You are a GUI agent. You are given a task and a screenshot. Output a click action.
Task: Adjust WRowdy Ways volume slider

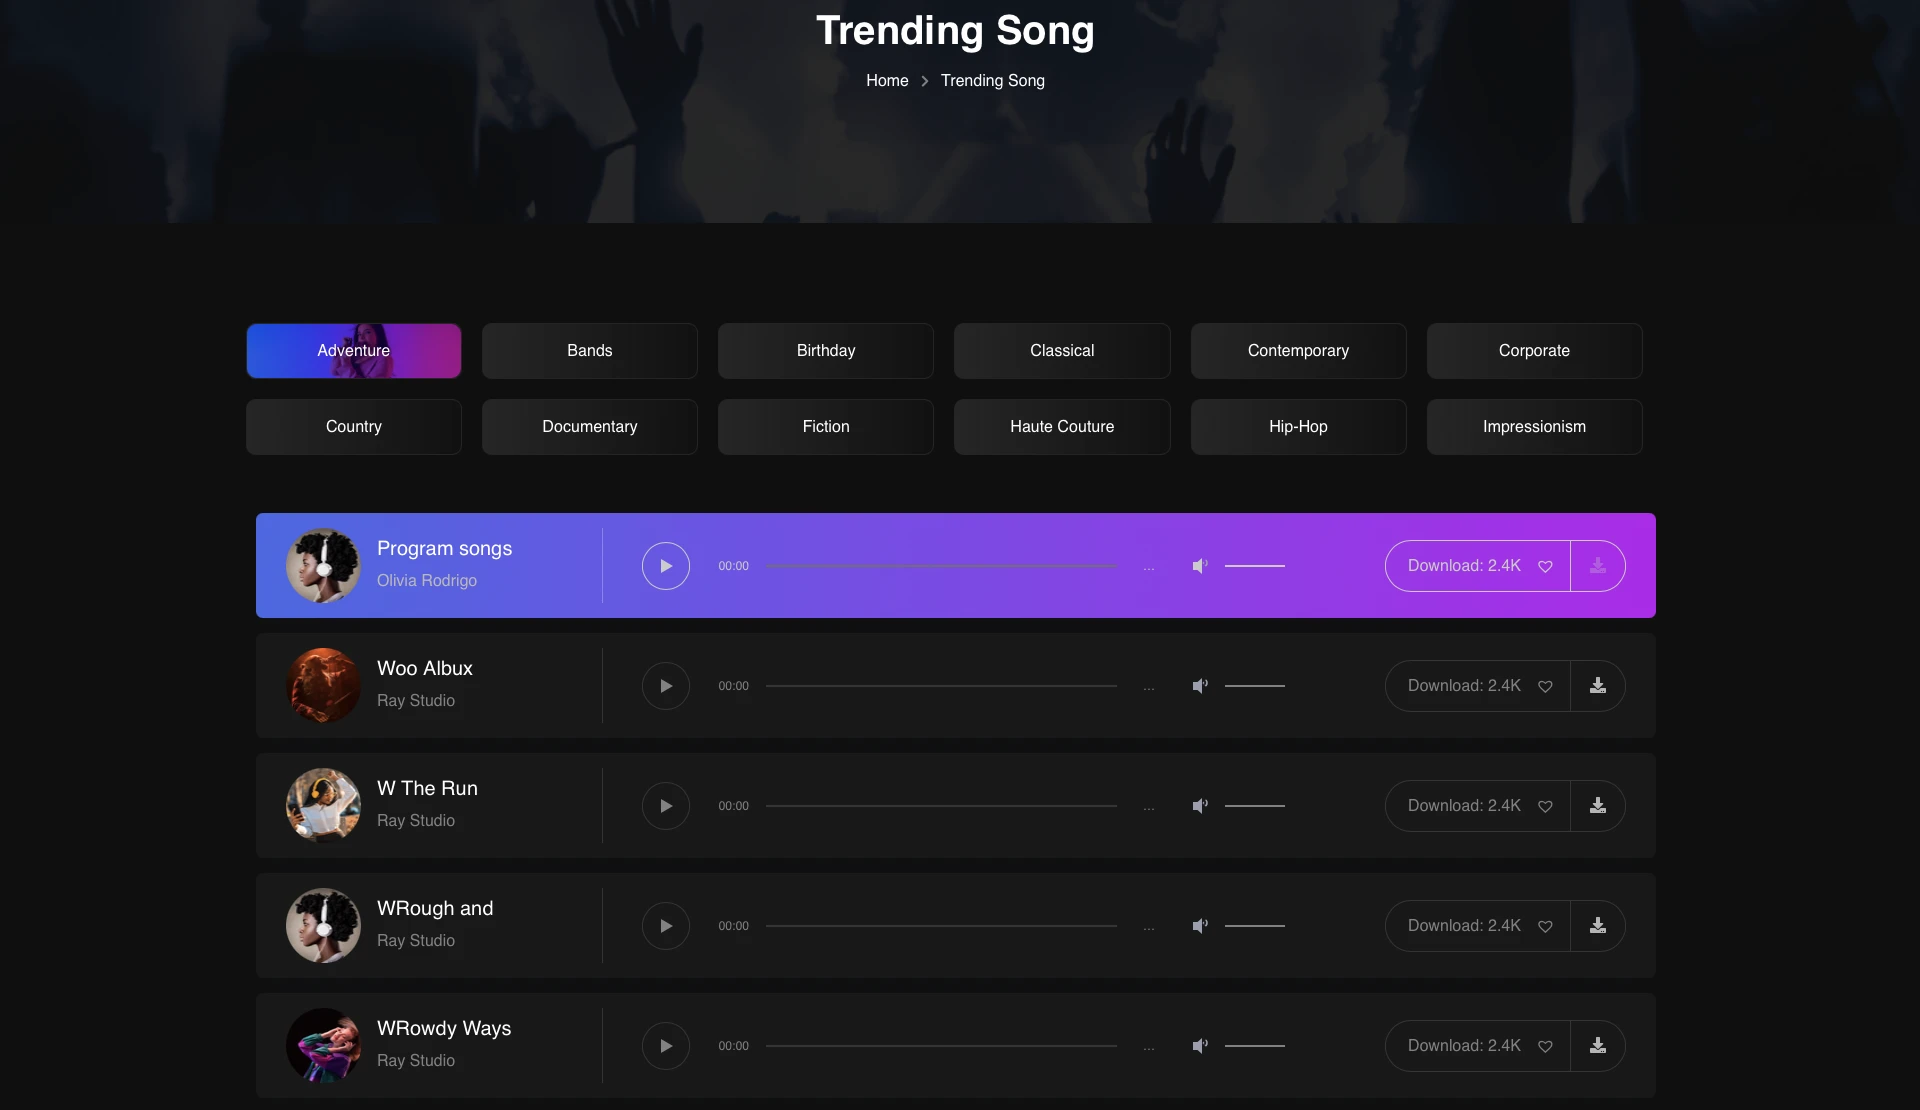(x=1255, y=1046)
